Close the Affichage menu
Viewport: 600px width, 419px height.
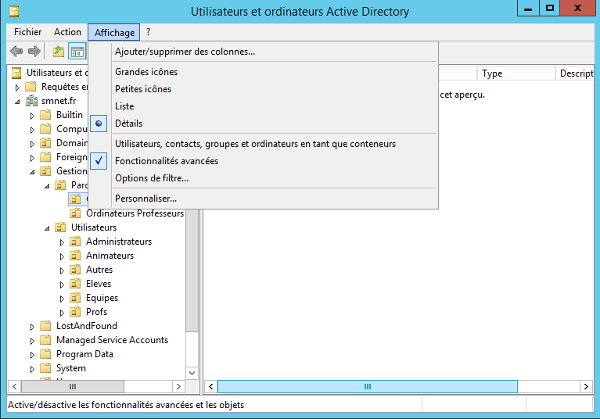[x=114, y=33]
